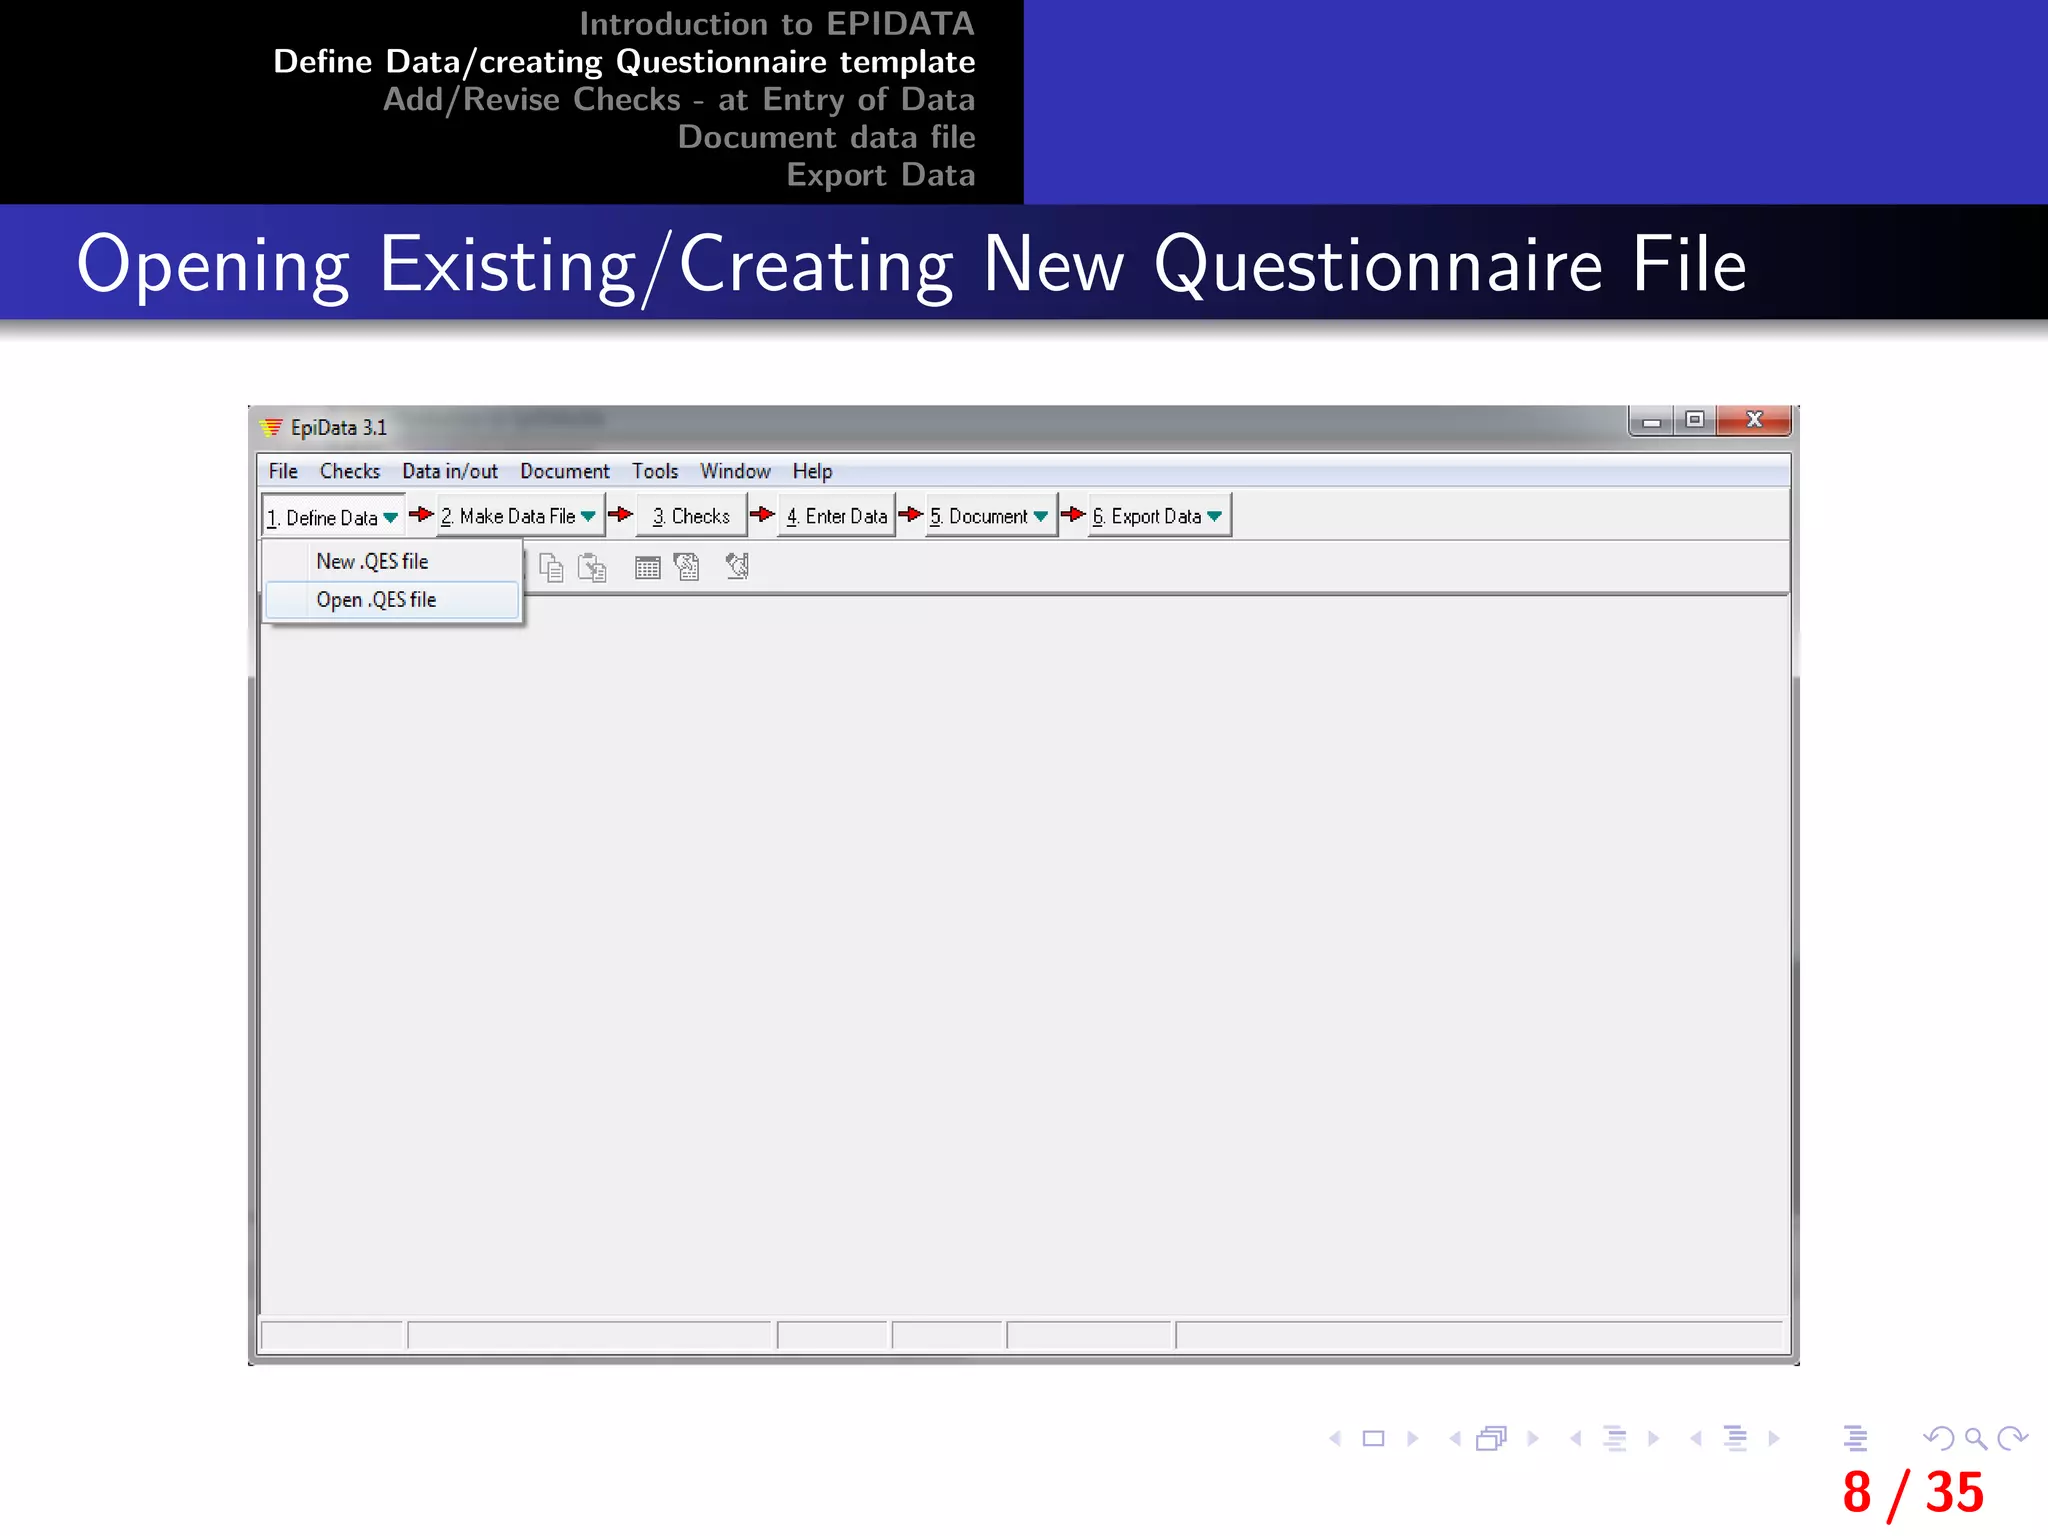Screen dimensions: 2048x1536
Task: Click the 8 / 35 page counter
Action: (x=1913, y=1493)
